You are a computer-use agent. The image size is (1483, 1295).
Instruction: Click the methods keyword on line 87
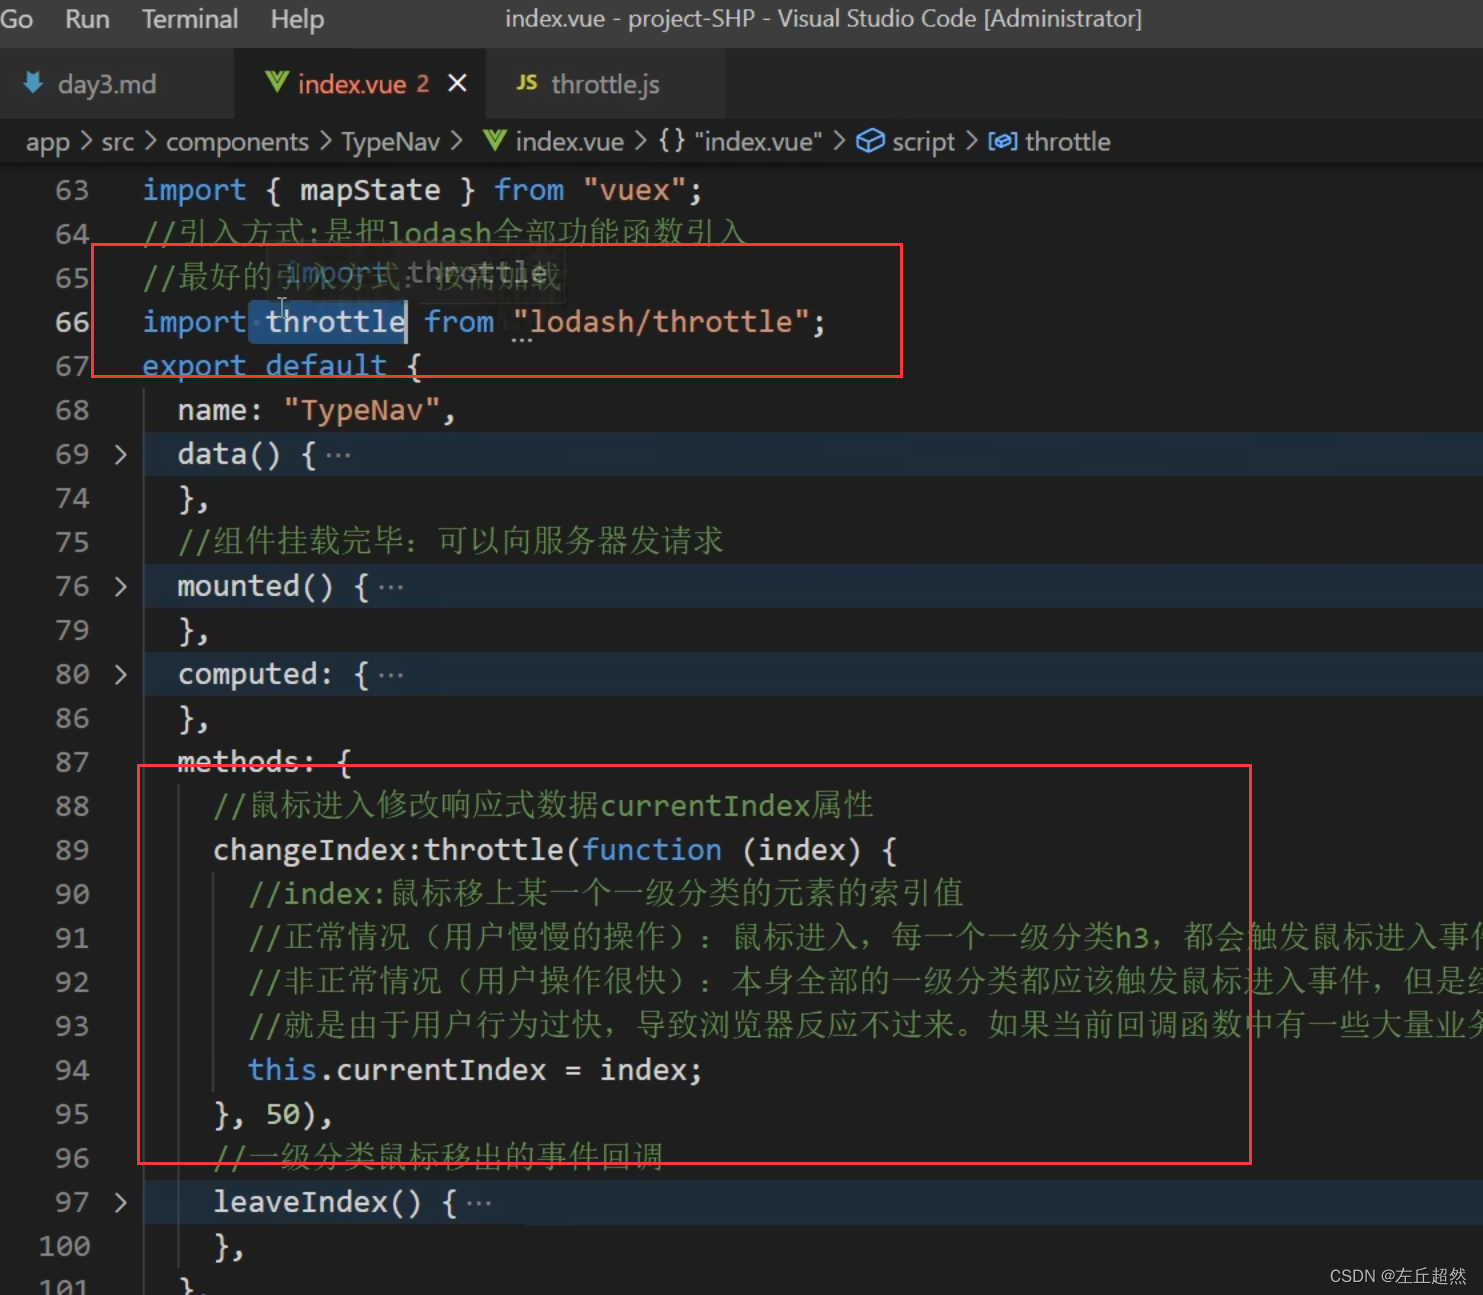click(x=238, y=762)
